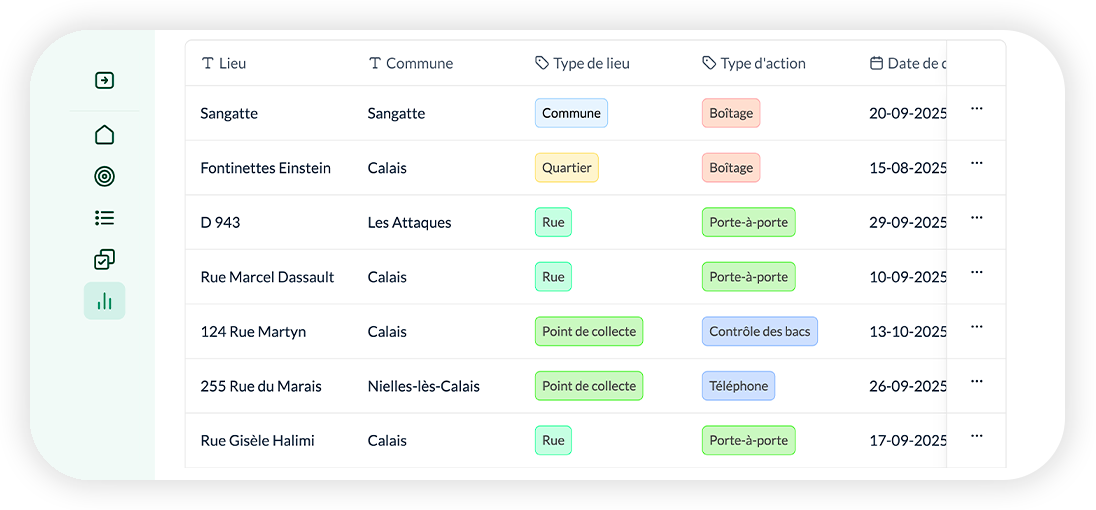
Task: Open the checkbox tasks icon in the sidebar
Action: coord(104,260)
